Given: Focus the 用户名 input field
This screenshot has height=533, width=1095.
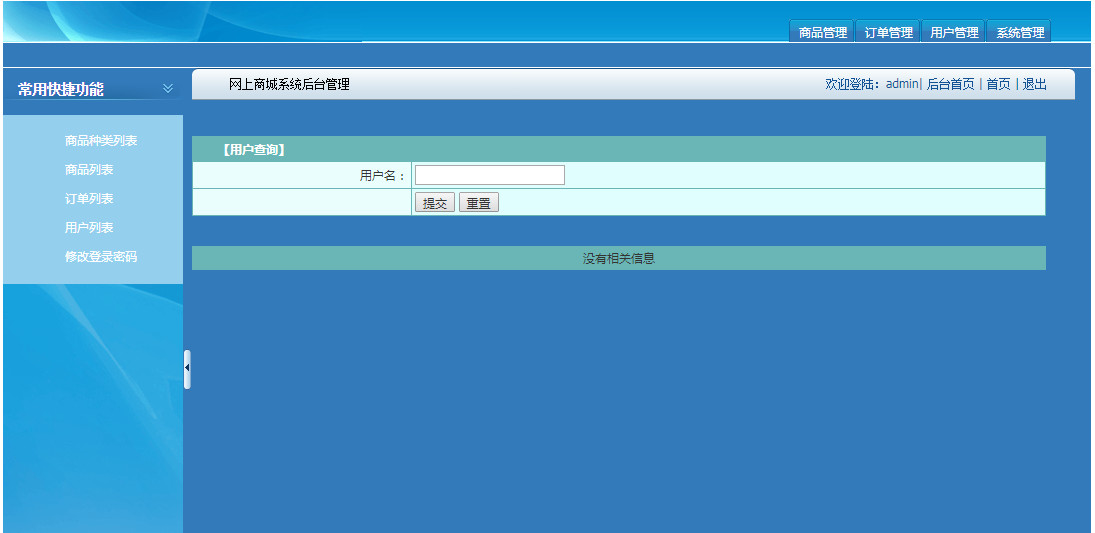Looking at the screenshot, I should (x=490, y=175).
